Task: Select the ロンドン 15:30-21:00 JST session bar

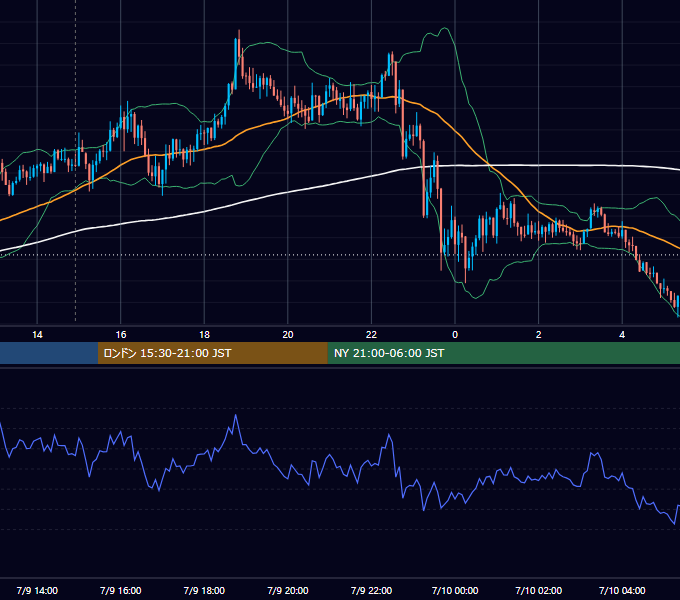Action: (x=212, y=353)
